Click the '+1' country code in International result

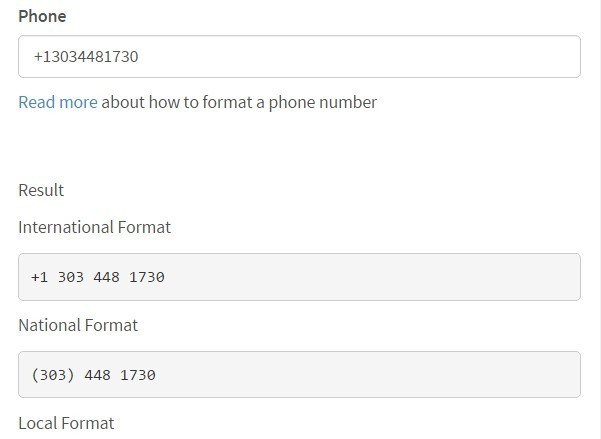pyautogui.click(x=39, y=277)
